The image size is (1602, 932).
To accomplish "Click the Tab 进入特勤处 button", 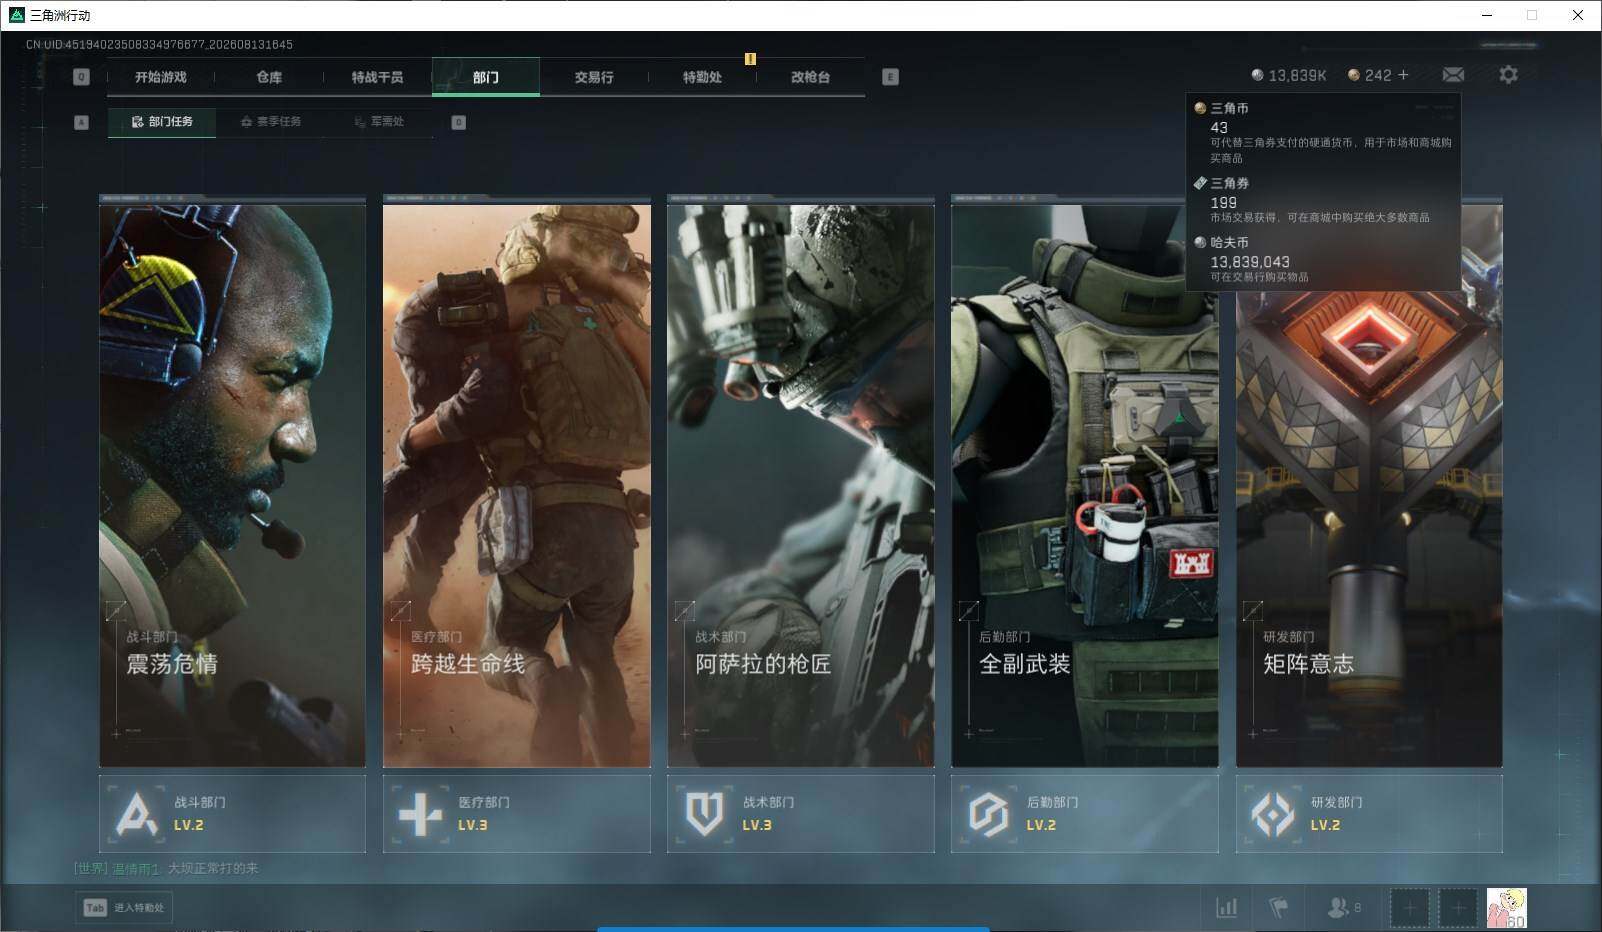I will 124,908.
